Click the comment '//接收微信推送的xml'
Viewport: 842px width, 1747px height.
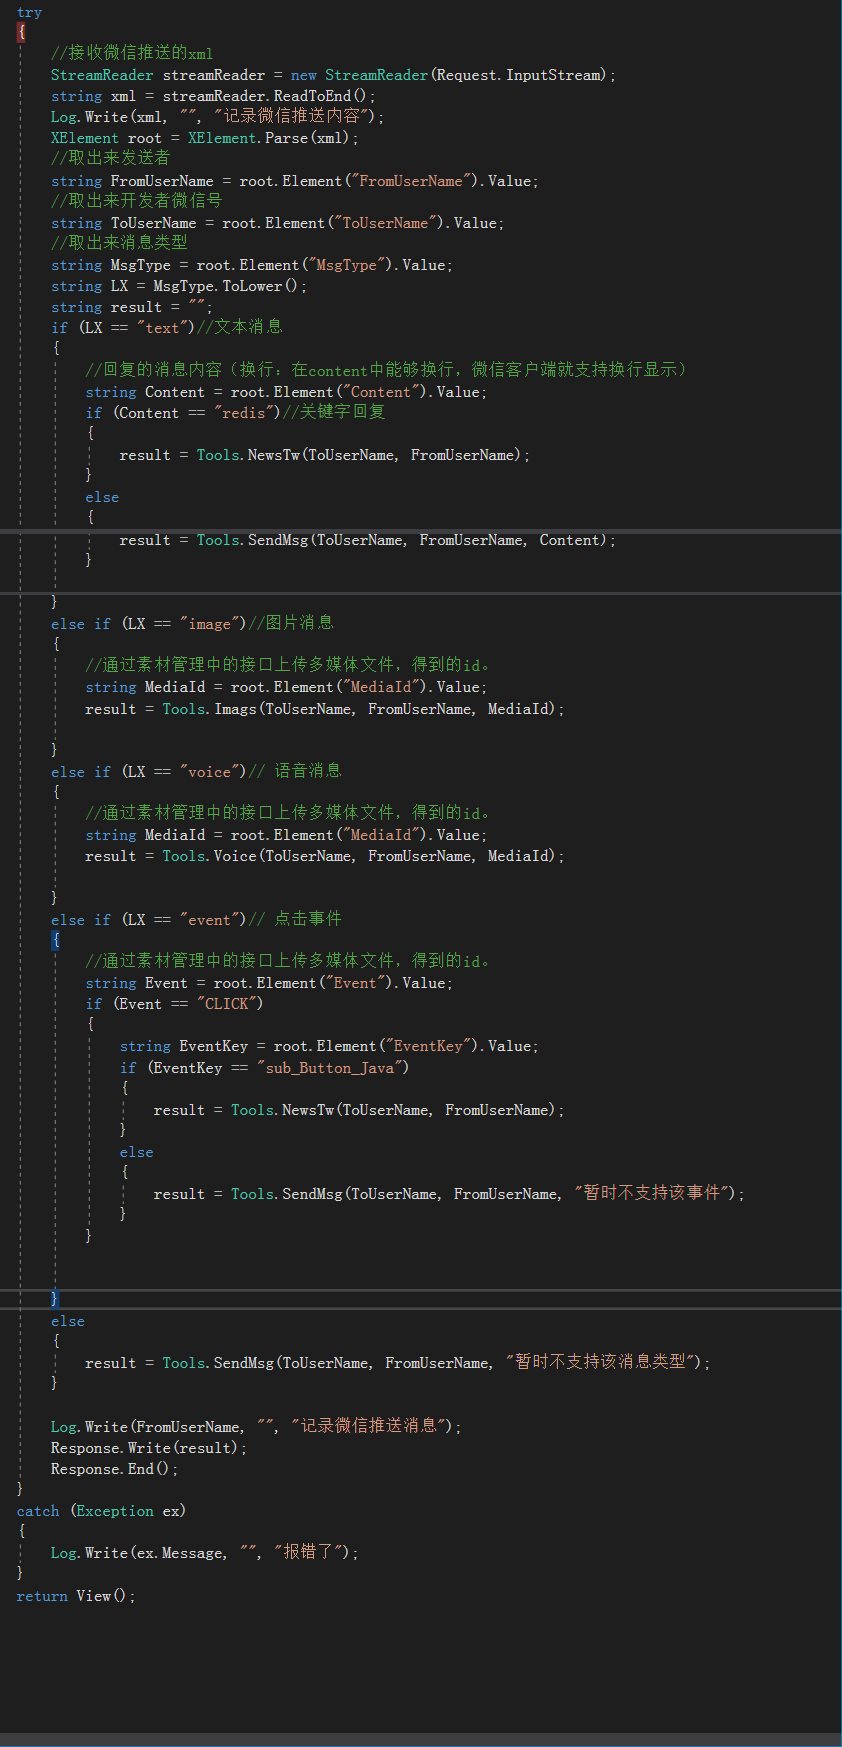click(x=132, y=53)
